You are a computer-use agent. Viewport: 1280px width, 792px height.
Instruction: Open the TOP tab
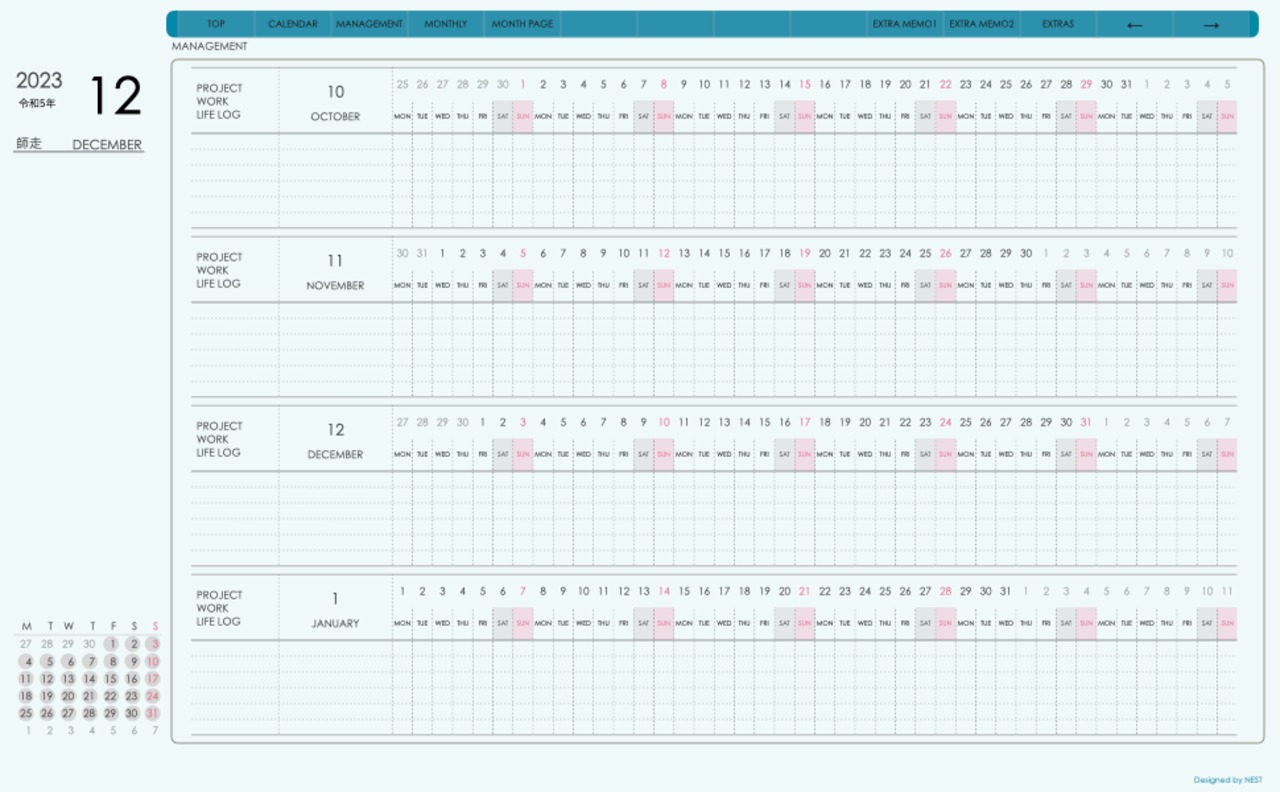[216, 24]
